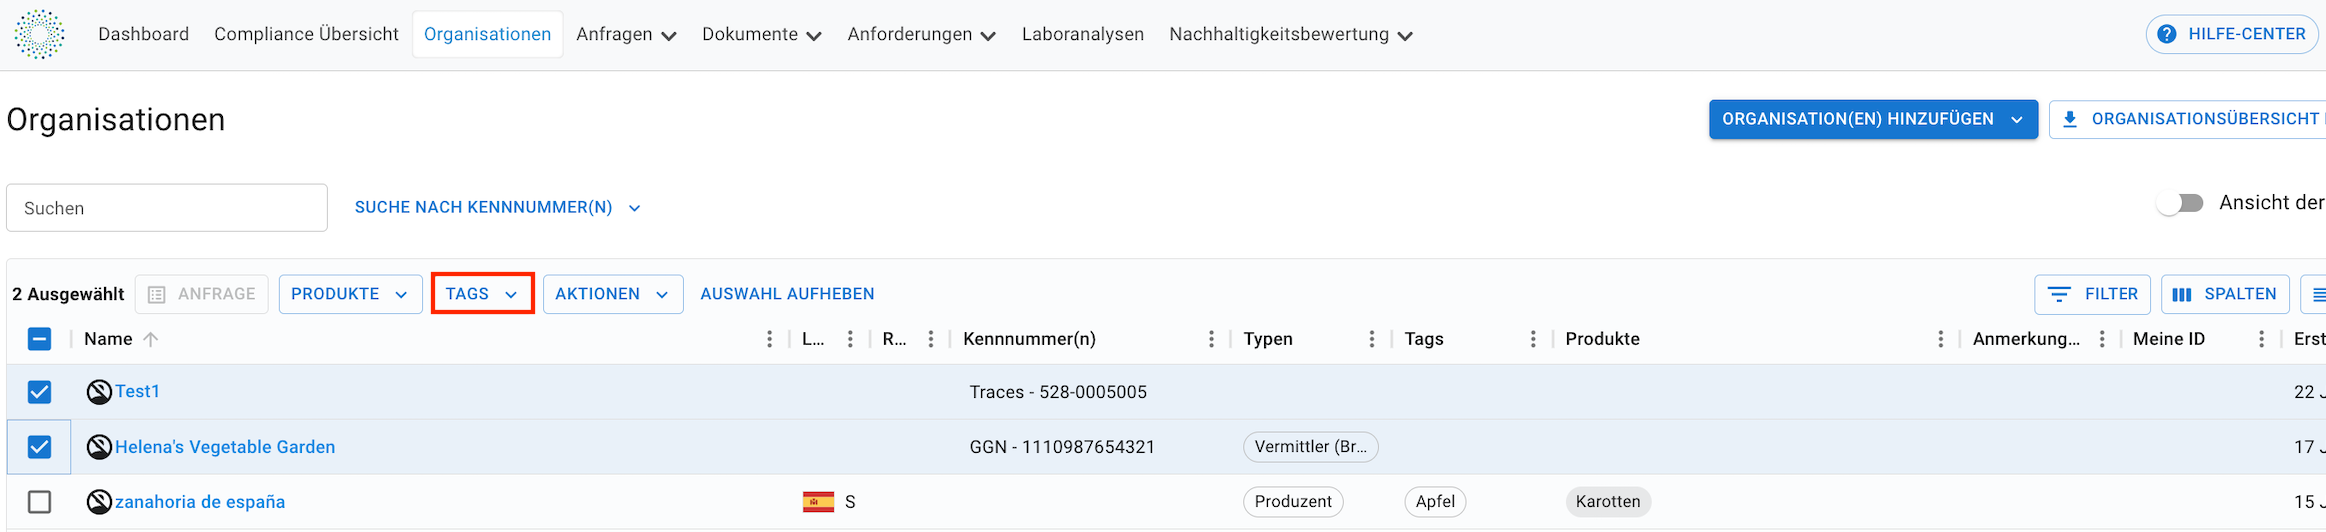
Task: Click the Produkte column header
Action: 1602,339
